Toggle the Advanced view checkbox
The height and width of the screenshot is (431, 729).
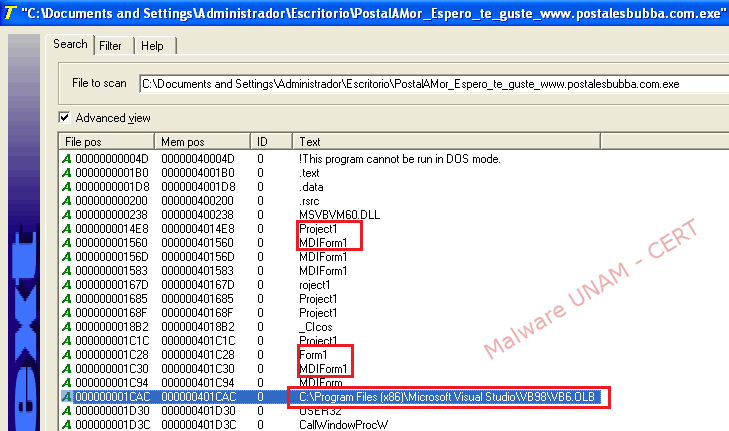point(64,118)
